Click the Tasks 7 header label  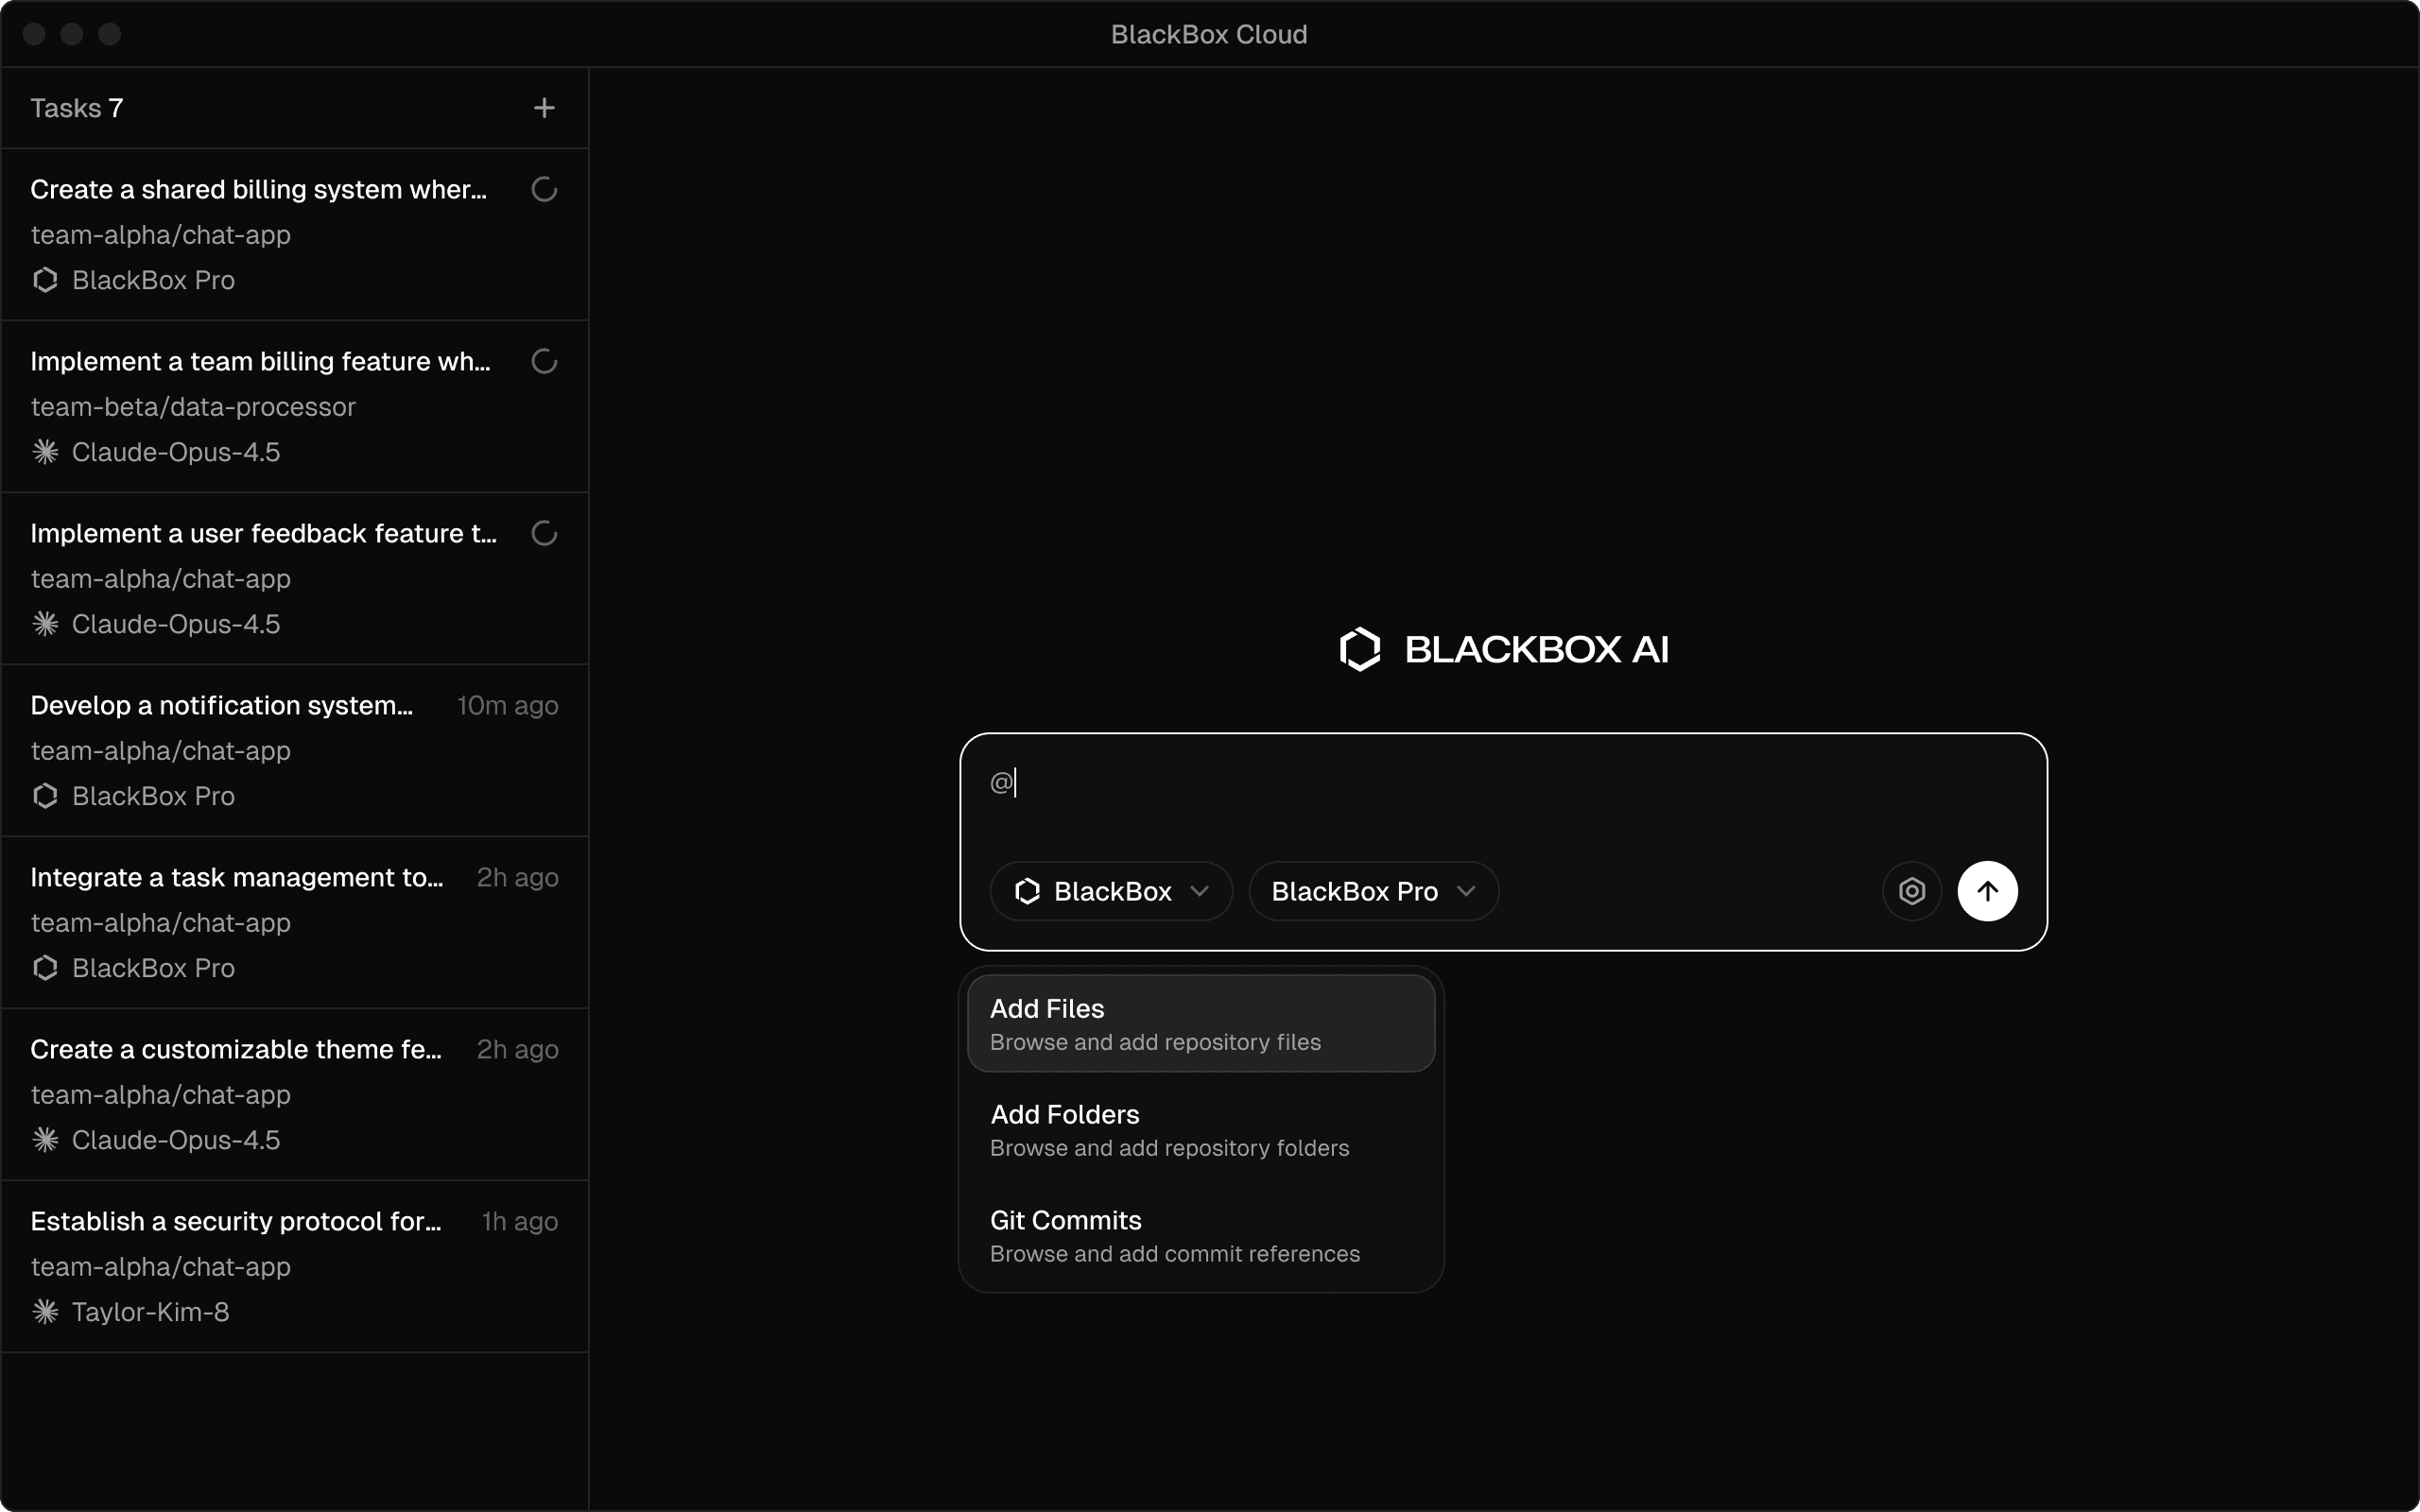77,108
